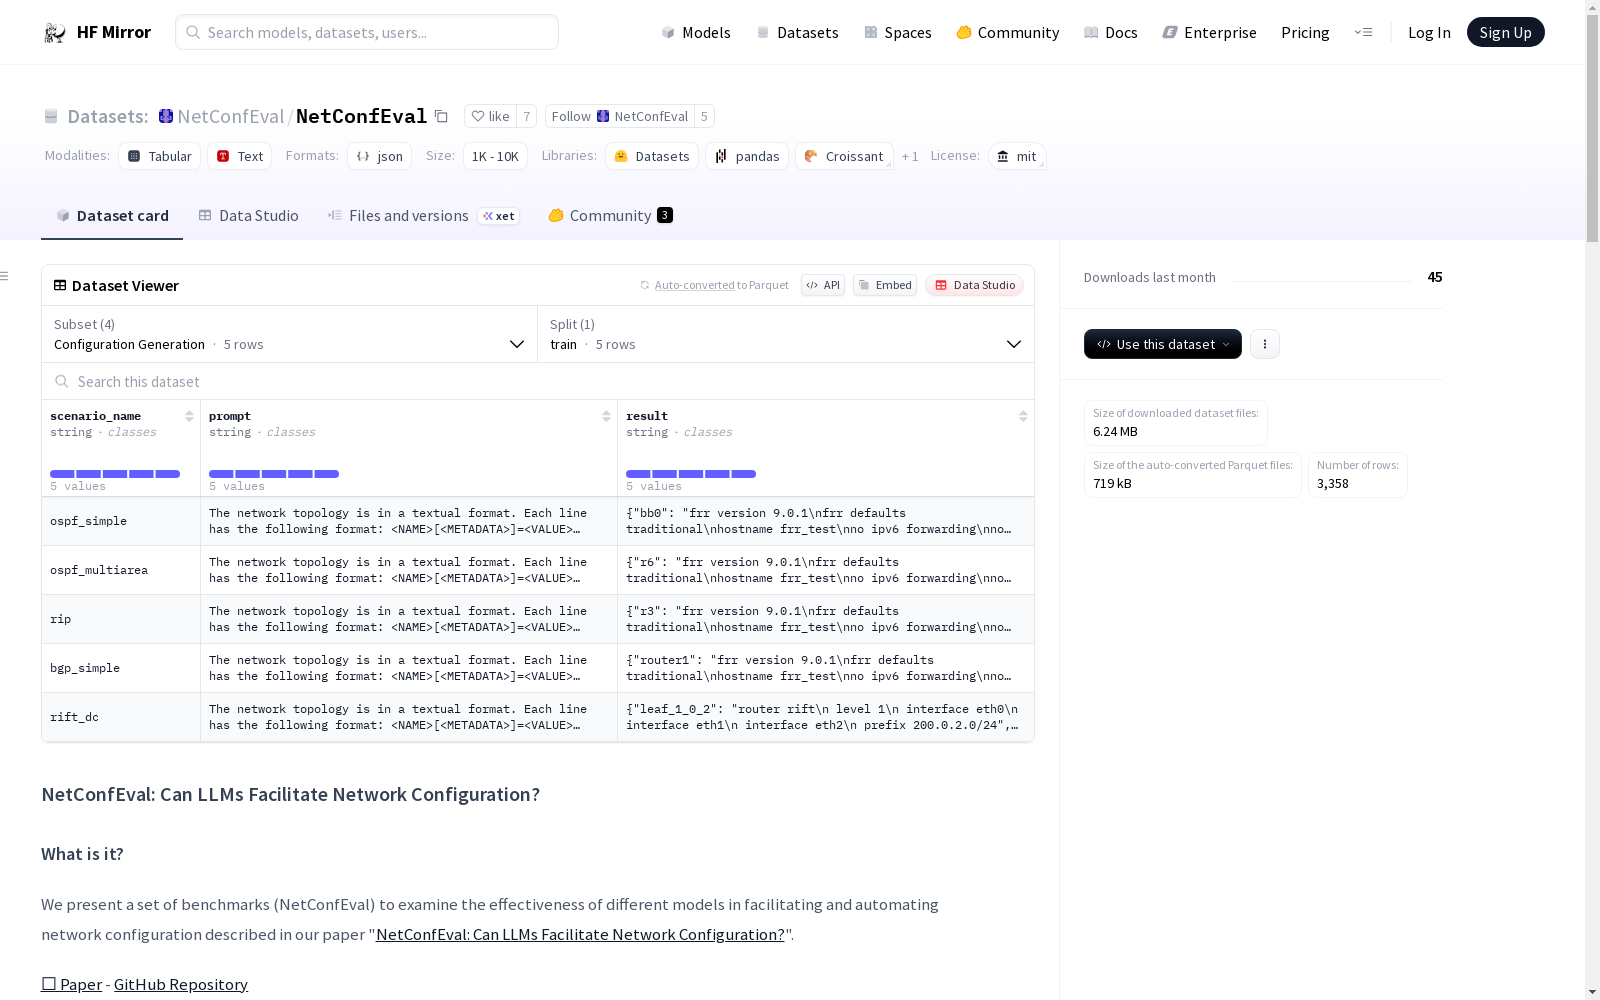Click the ospf_multiarea scenario cell

coord(121,570)
